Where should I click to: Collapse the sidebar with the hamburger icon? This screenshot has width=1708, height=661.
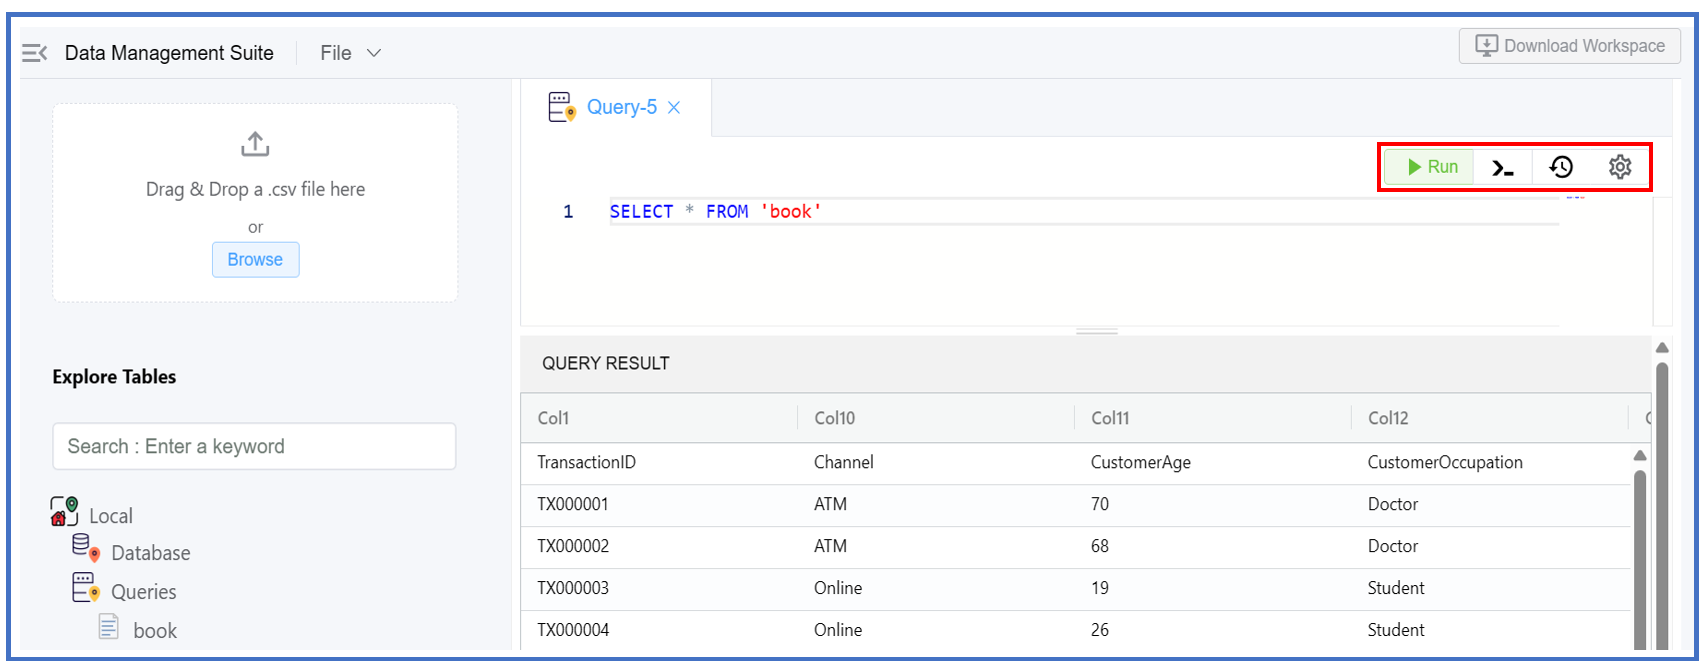point(35,53)
